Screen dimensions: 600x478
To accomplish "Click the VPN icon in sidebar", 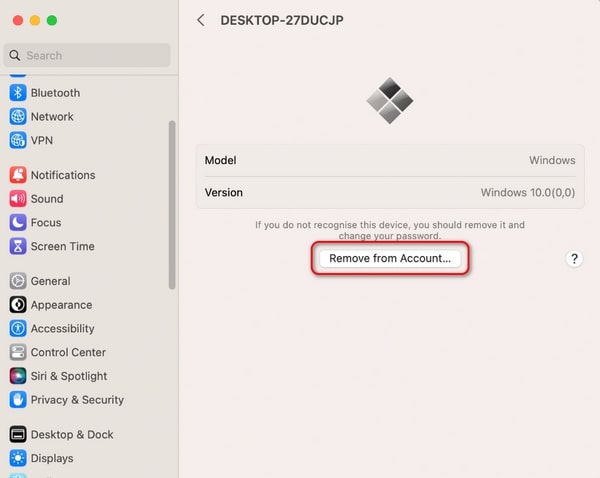I will 18,140.
